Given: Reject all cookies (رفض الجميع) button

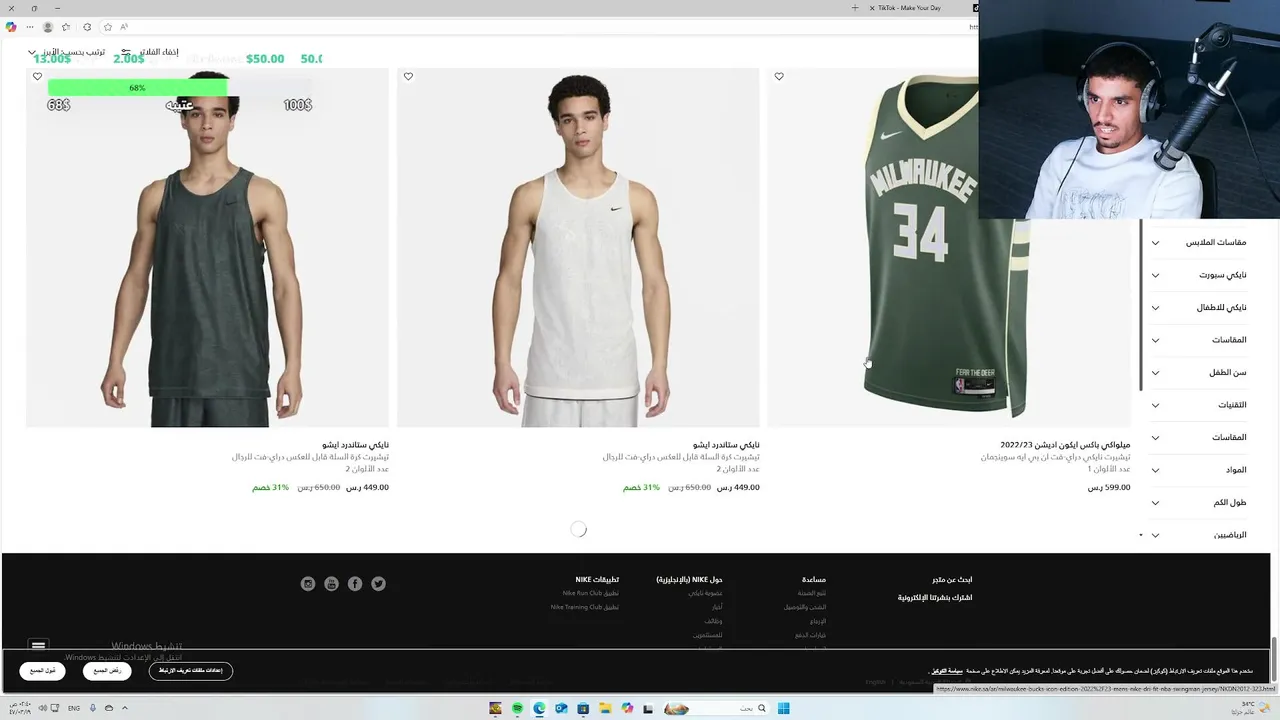Looking at the screenshot, I should coord(107,671).
